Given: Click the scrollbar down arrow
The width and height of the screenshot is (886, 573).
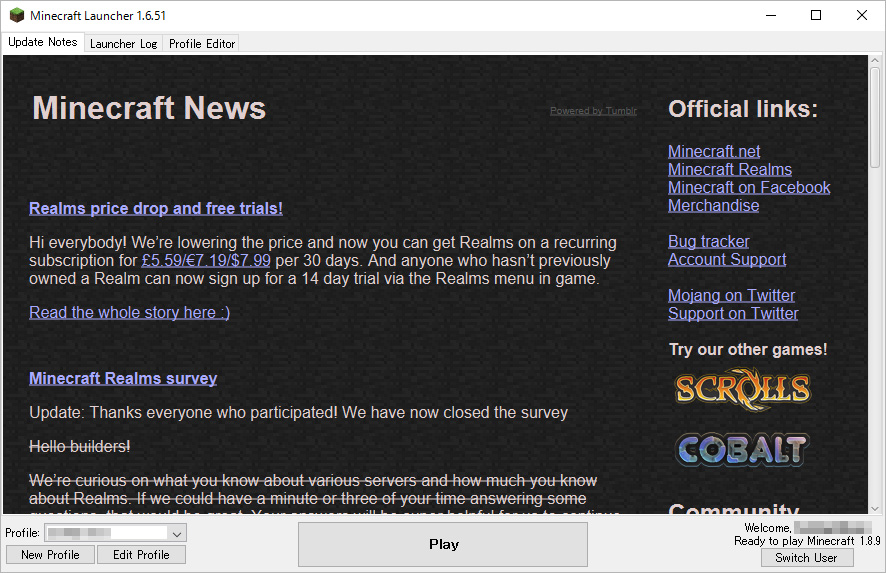Looking at the screenshot, I should pyautogui.click(x=875, y=509).
